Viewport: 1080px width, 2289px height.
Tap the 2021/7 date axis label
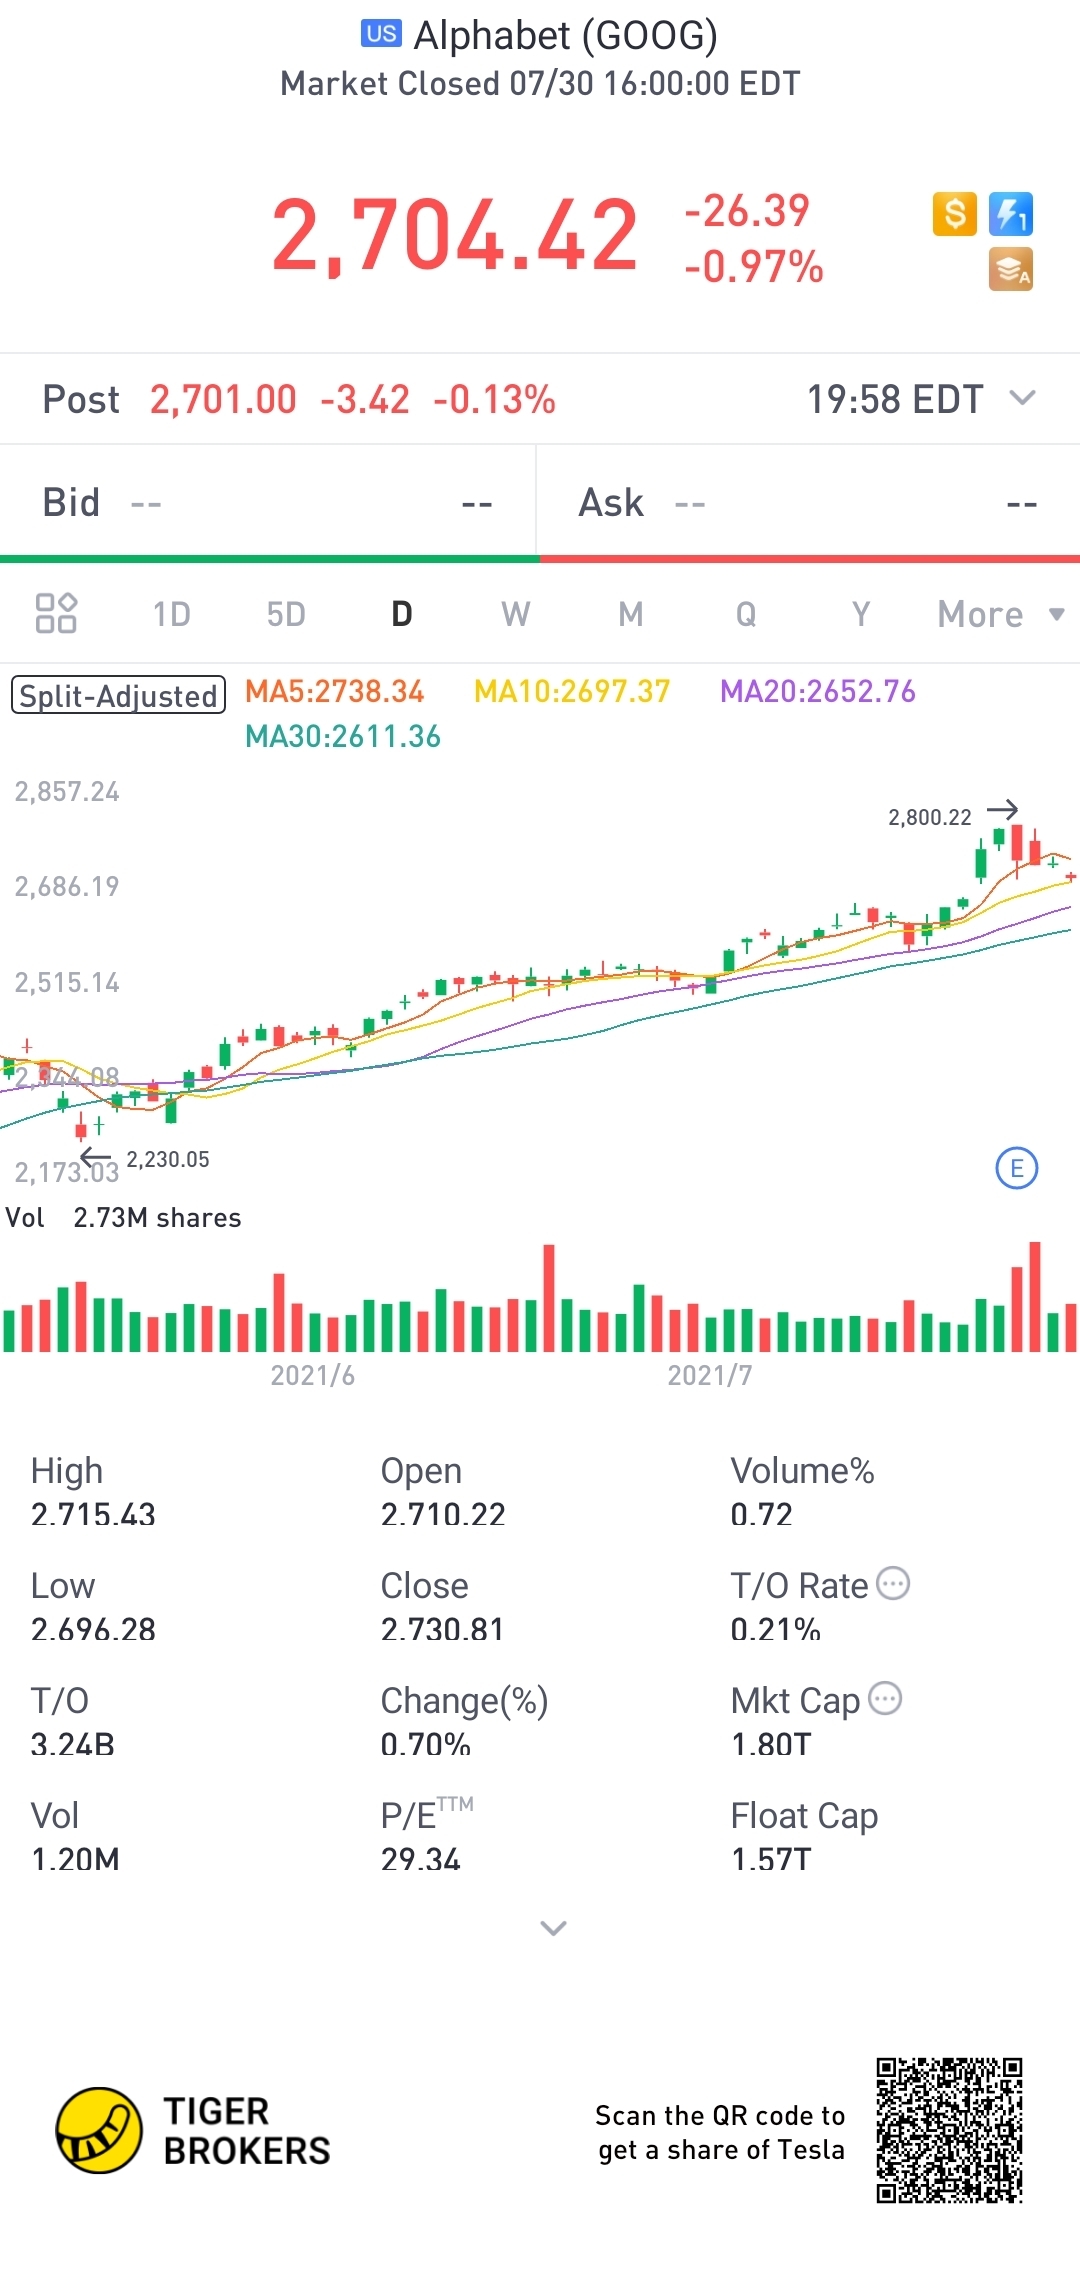710,1375
